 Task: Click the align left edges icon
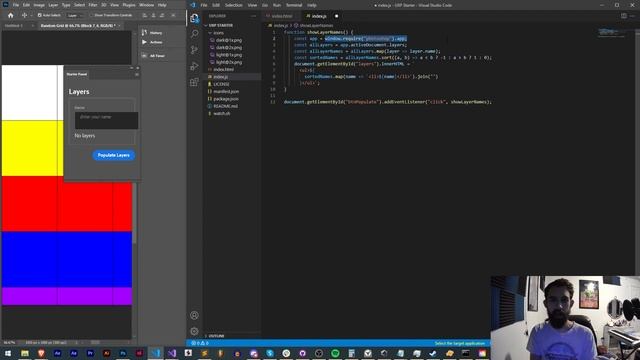[145, 15]
